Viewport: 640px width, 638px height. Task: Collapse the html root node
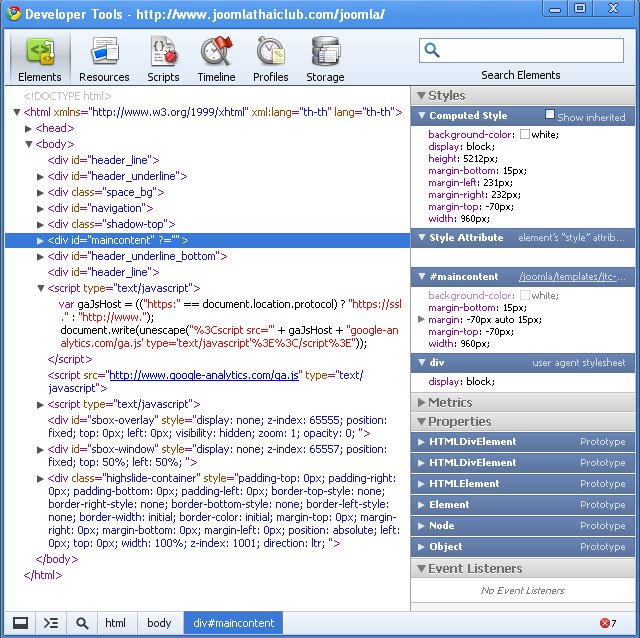coord(17,112)
